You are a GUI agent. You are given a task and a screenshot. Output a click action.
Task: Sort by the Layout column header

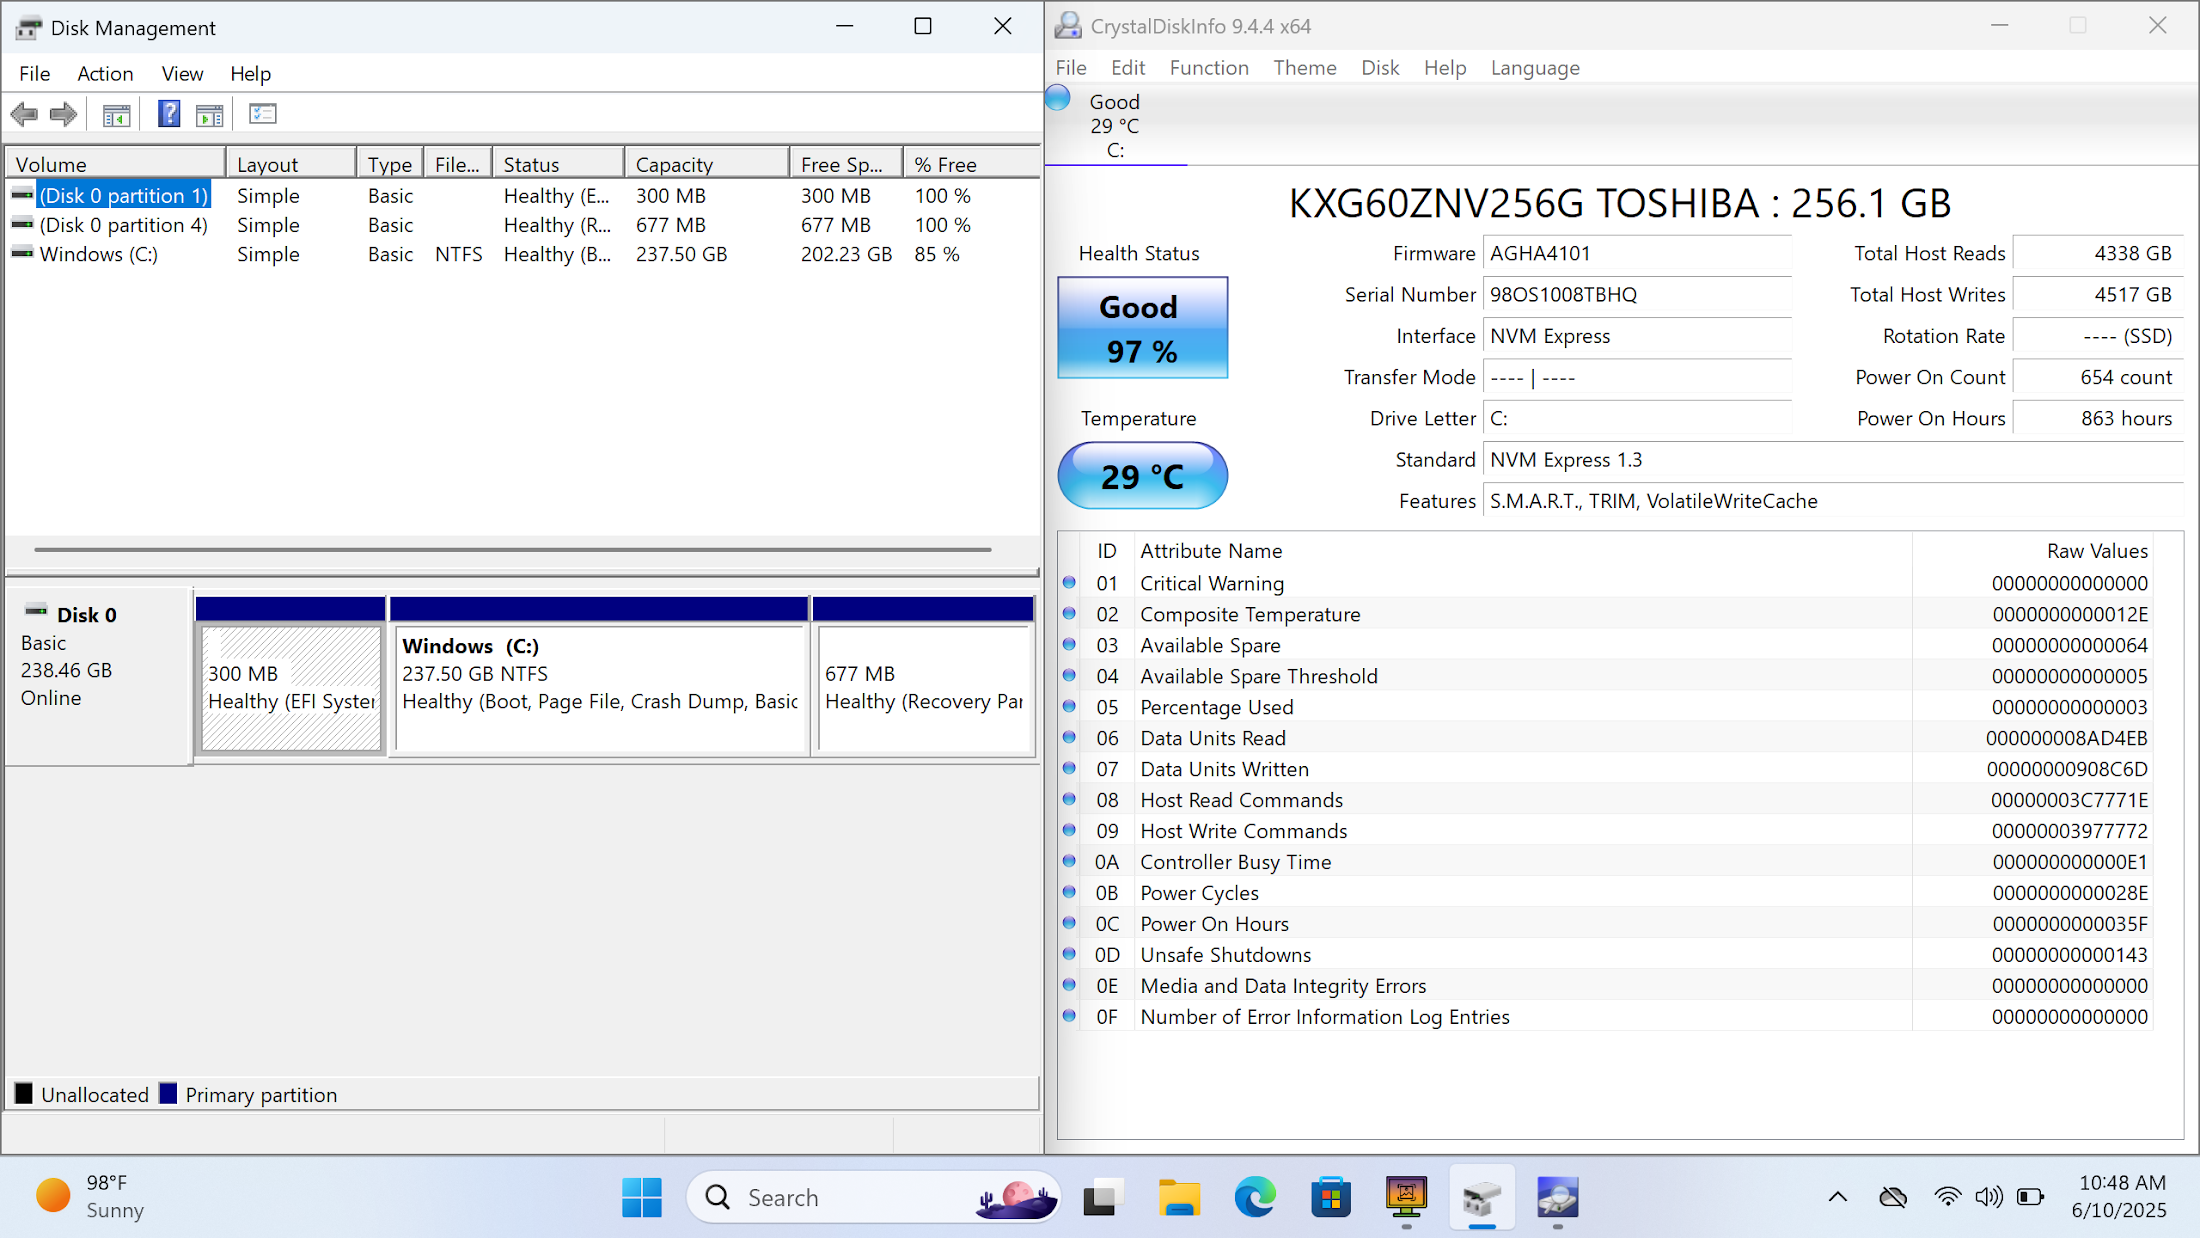tap(290, 163)
